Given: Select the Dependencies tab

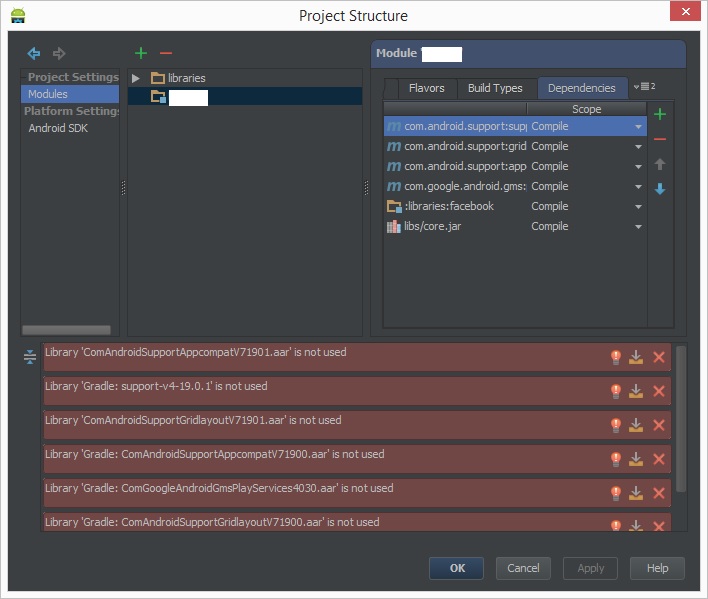Looking at the screenshot, I should [x=582, y=88].
